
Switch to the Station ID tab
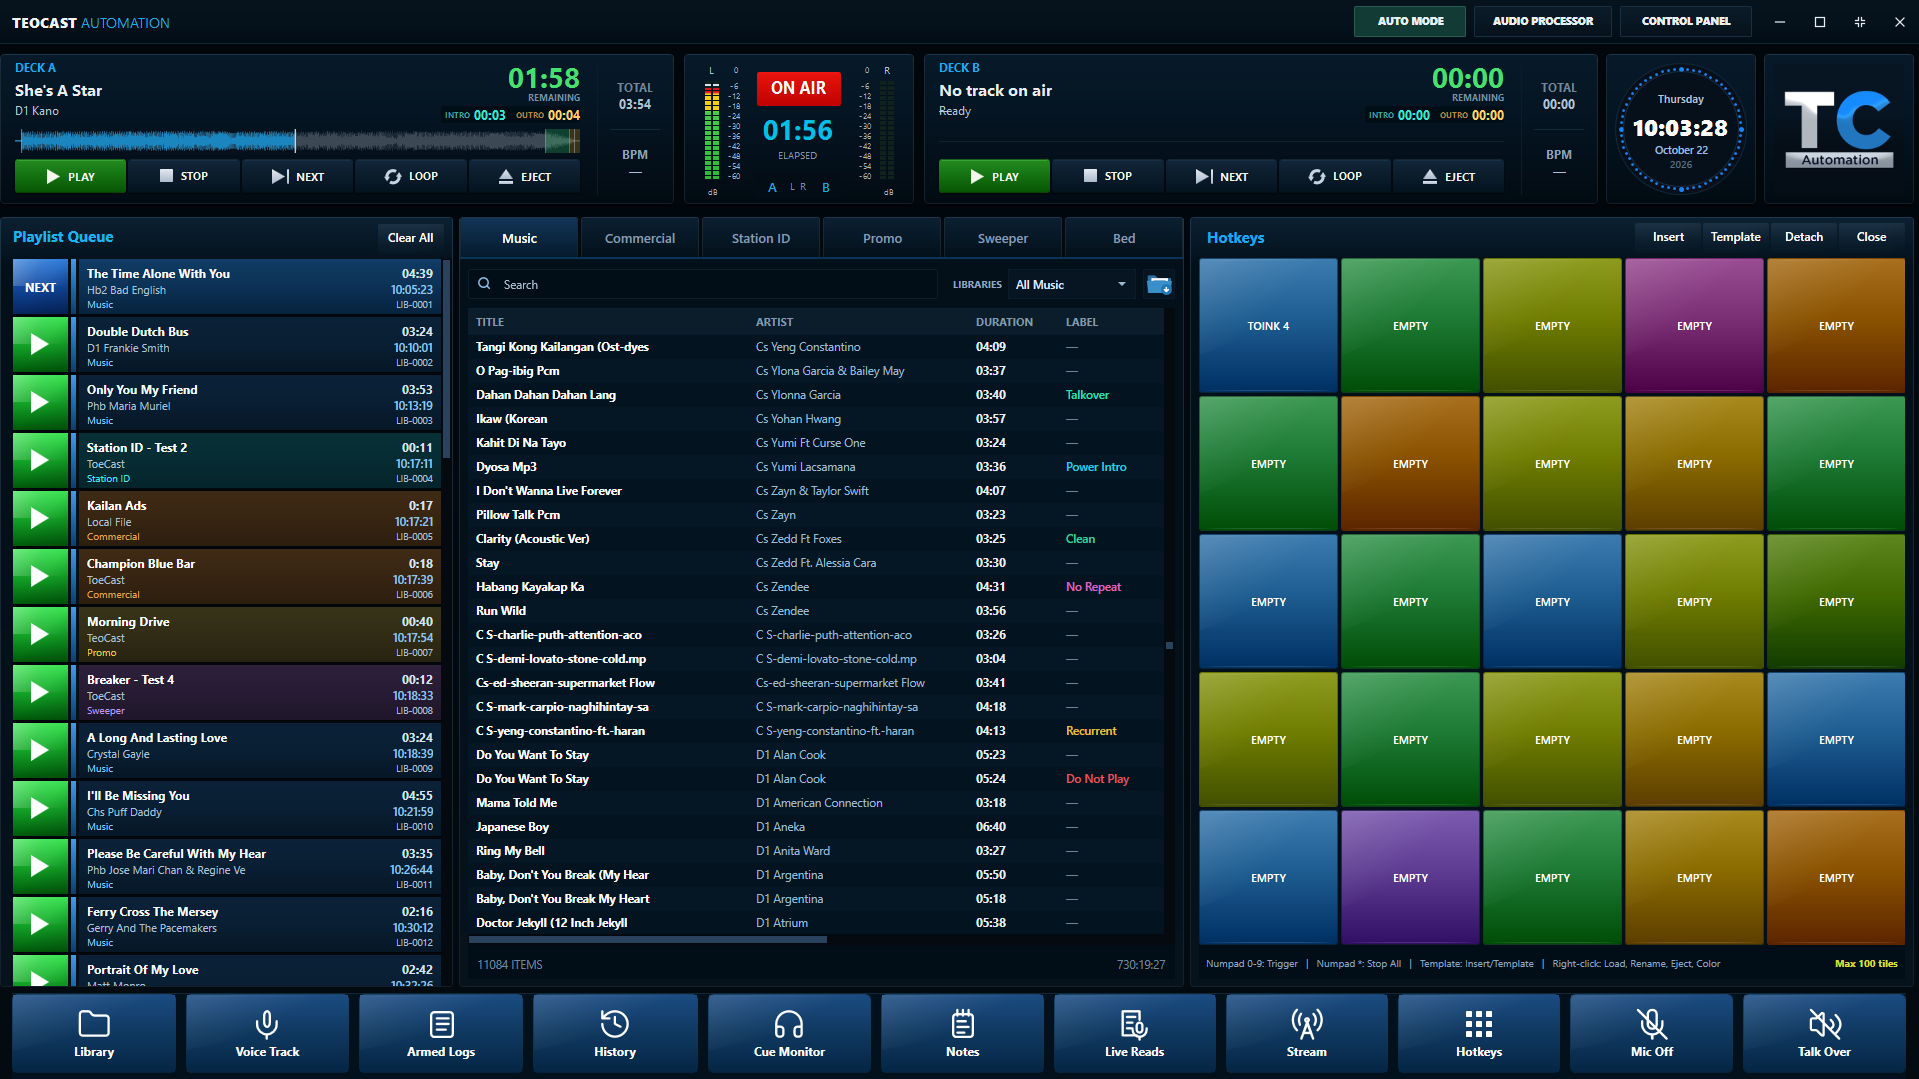tap(761, 238)
